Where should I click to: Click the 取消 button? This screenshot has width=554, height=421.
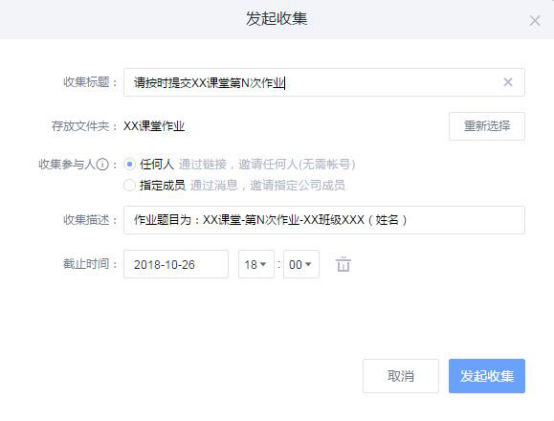[x=401, y=376]
